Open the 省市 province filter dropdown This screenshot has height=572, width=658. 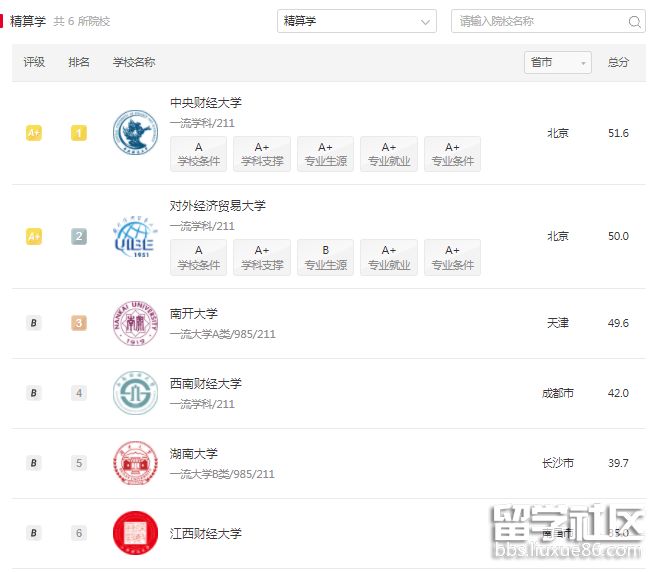[x=558, y=63]
